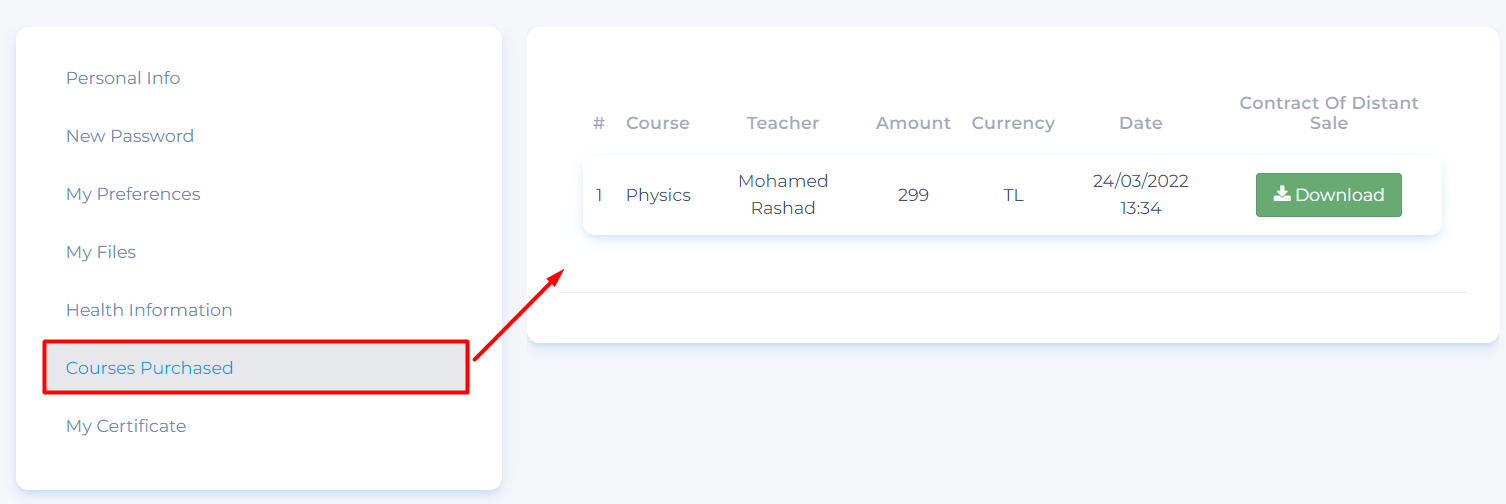Select the Physics course name

point(658,195)
